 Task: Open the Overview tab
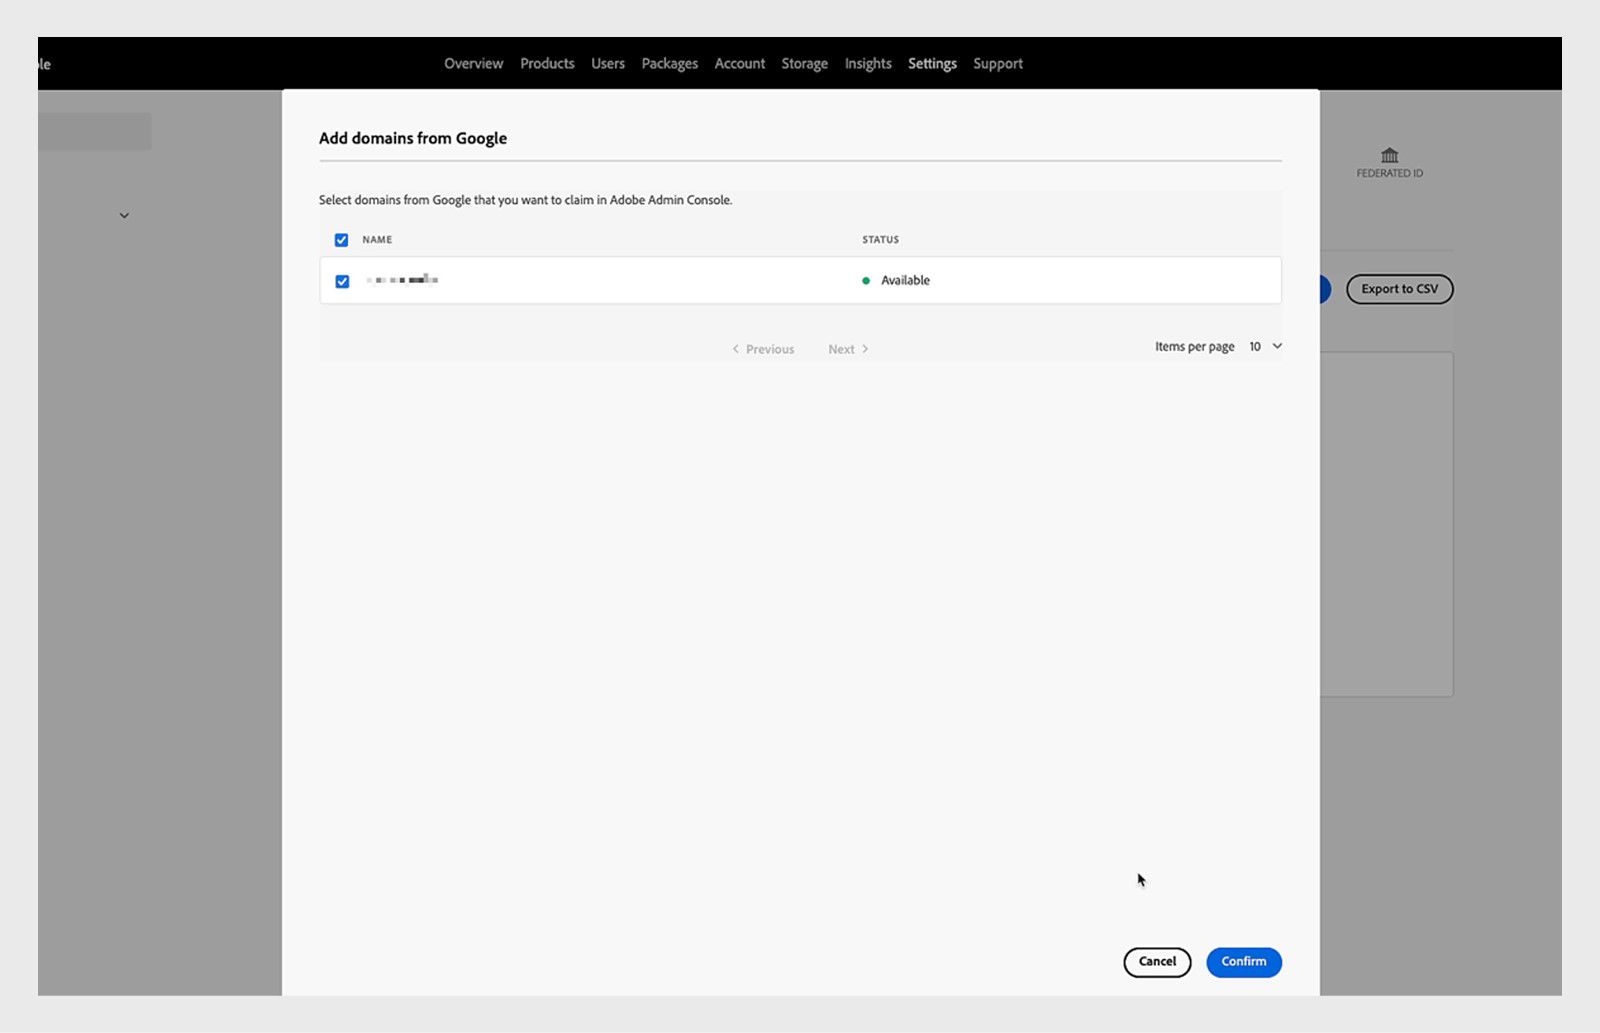coord(473,64)
